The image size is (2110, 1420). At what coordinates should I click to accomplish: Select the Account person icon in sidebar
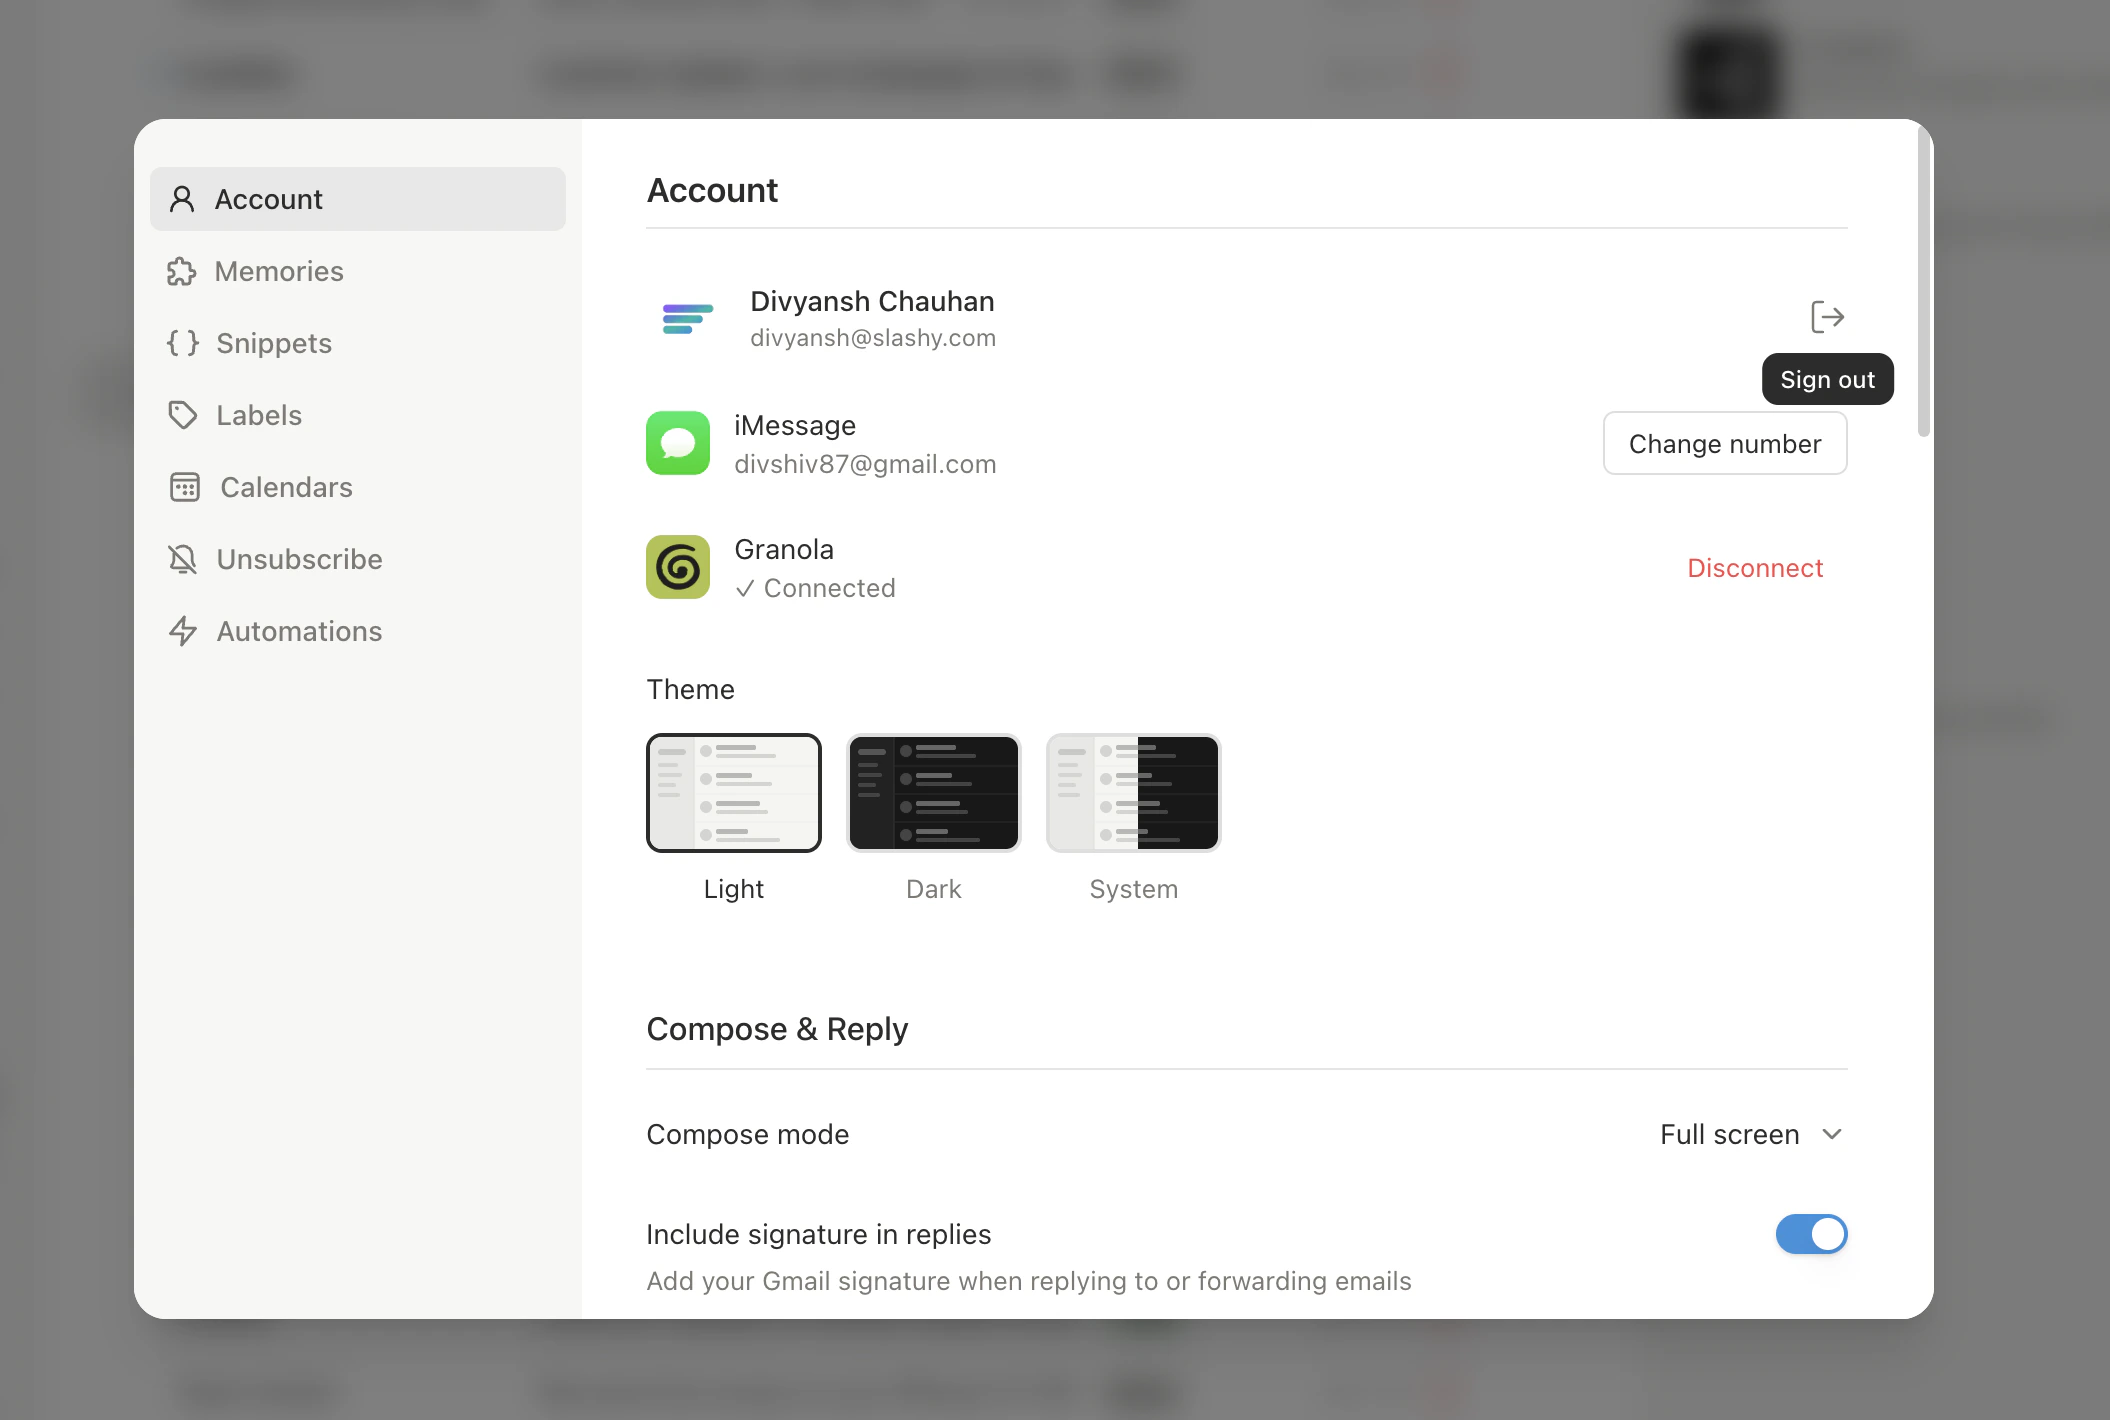tap(183, 199)
